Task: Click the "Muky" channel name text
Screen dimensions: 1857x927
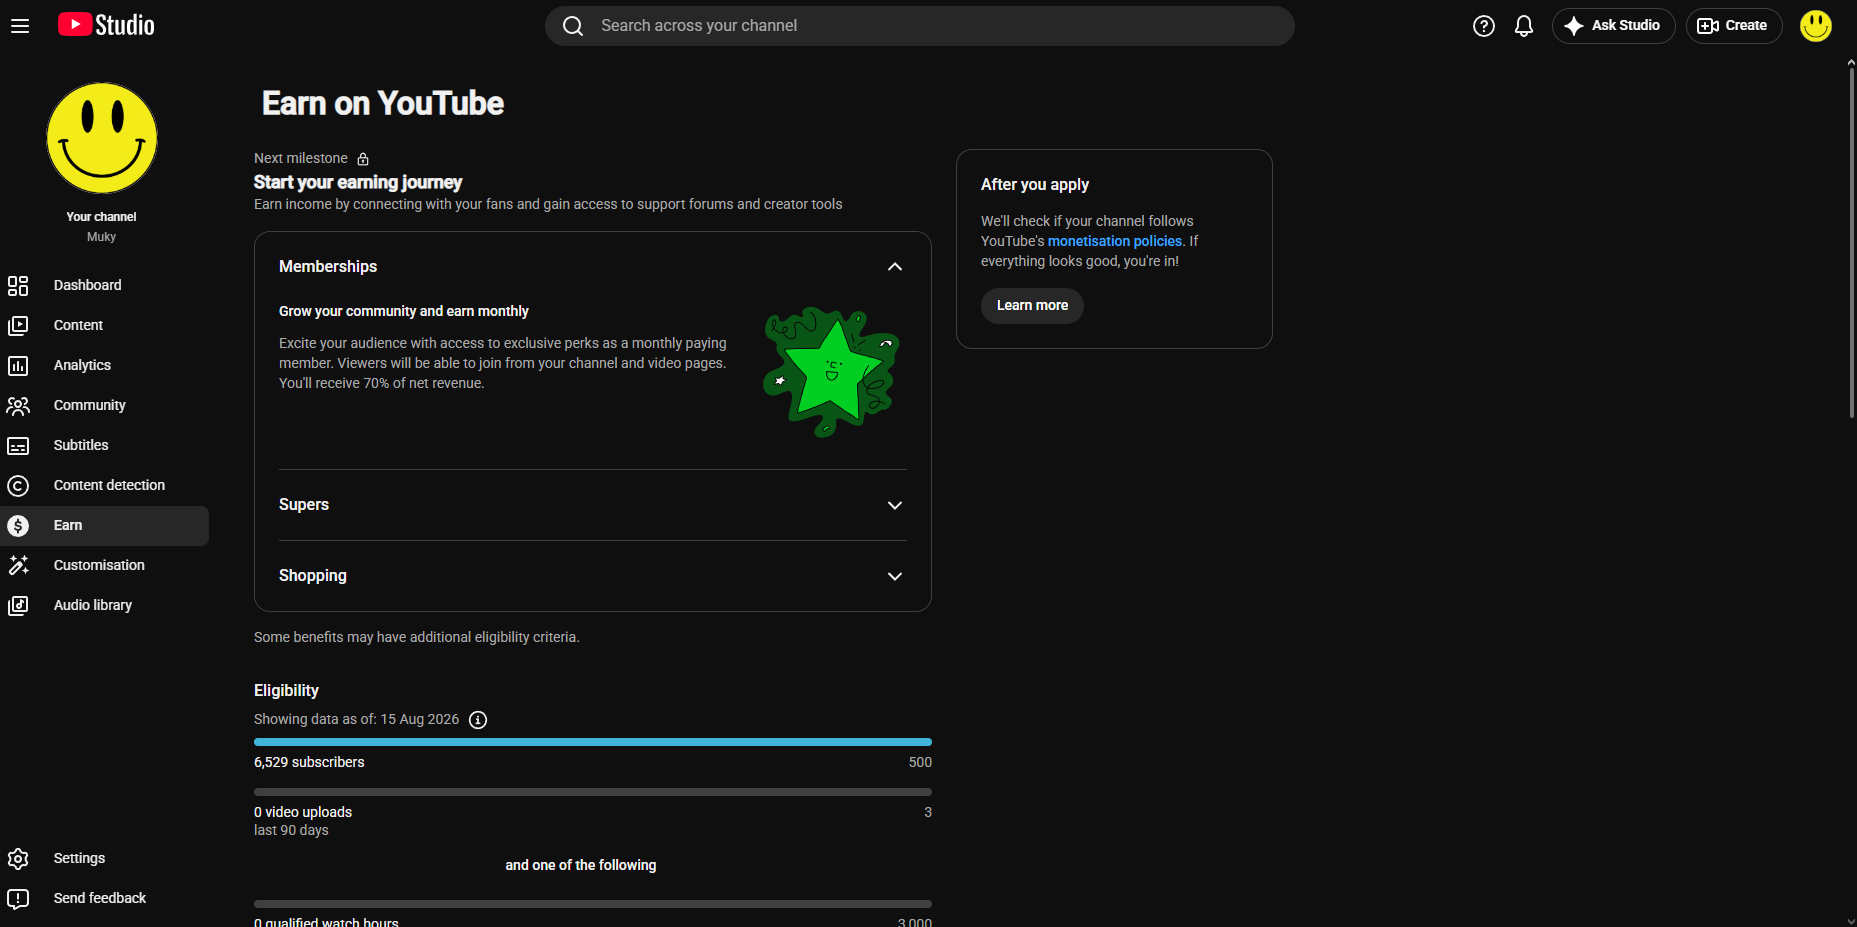Action: pyautogui.click(x=101, y=237)
